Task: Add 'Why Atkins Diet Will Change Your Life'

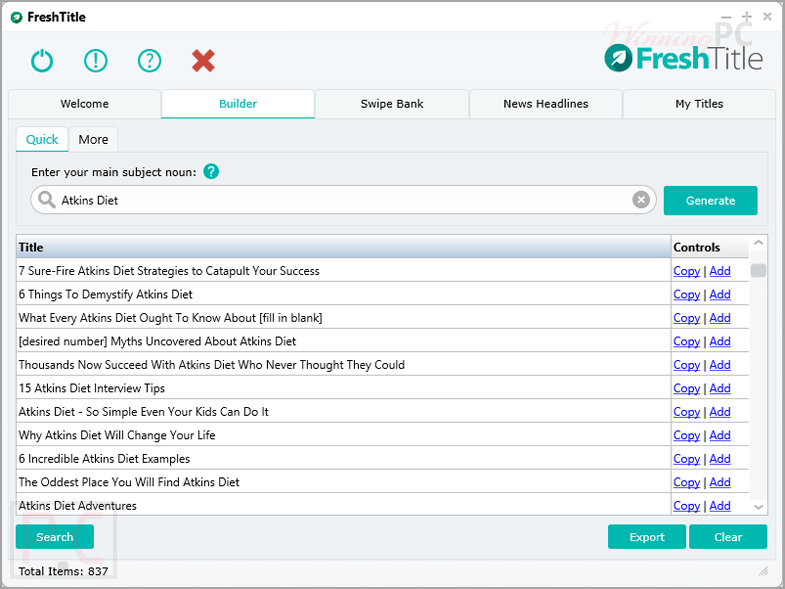Action: click(720, 436)
